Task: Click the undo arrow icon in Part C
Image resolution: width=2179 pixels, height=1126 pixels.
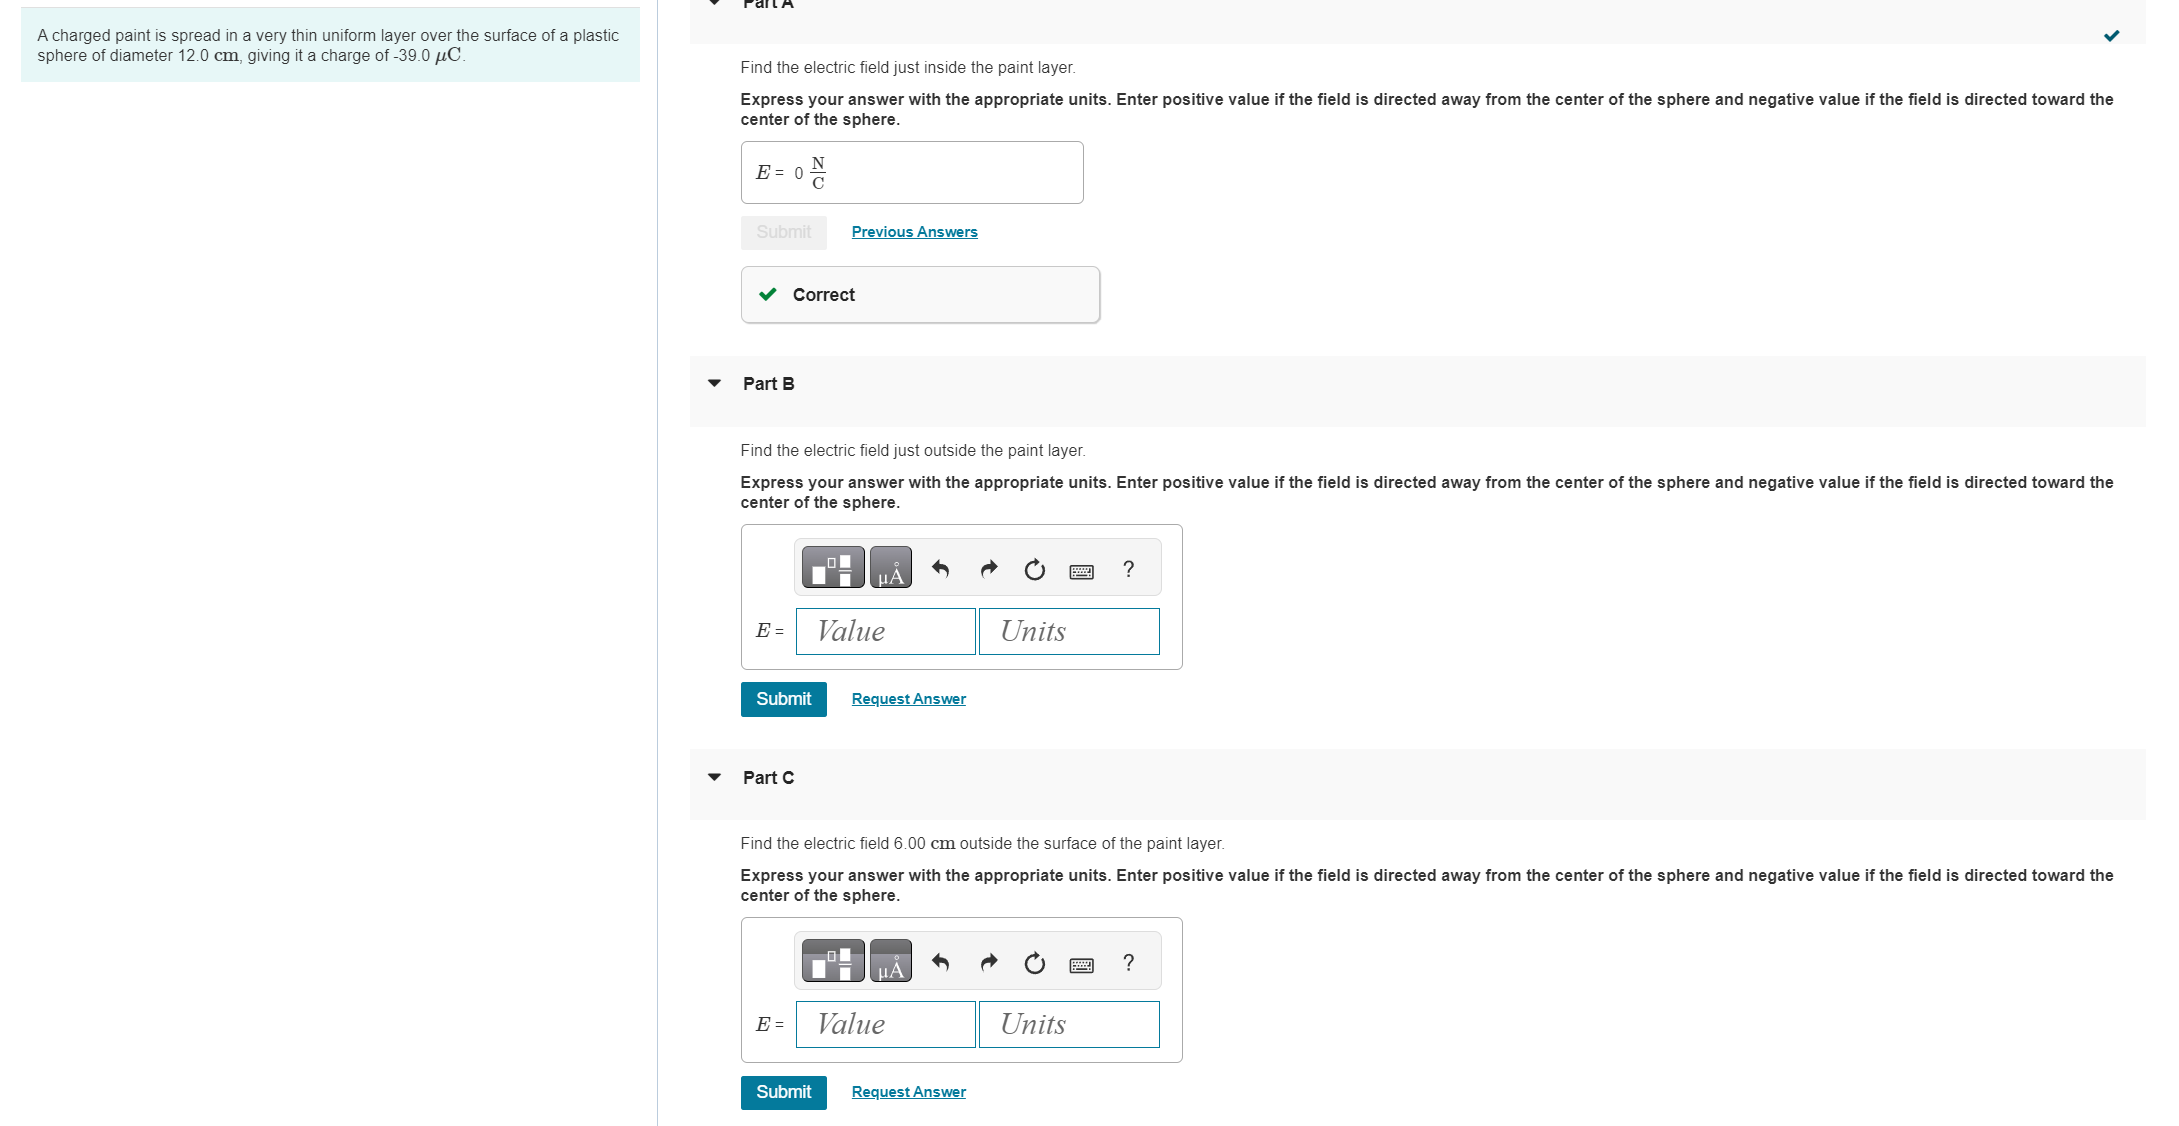Action: click(937, 961)
